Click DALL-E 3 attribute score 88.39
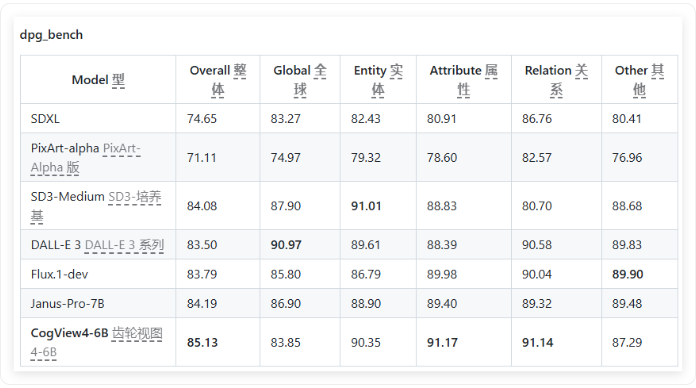The image size is (696, 388). [442, 245]
